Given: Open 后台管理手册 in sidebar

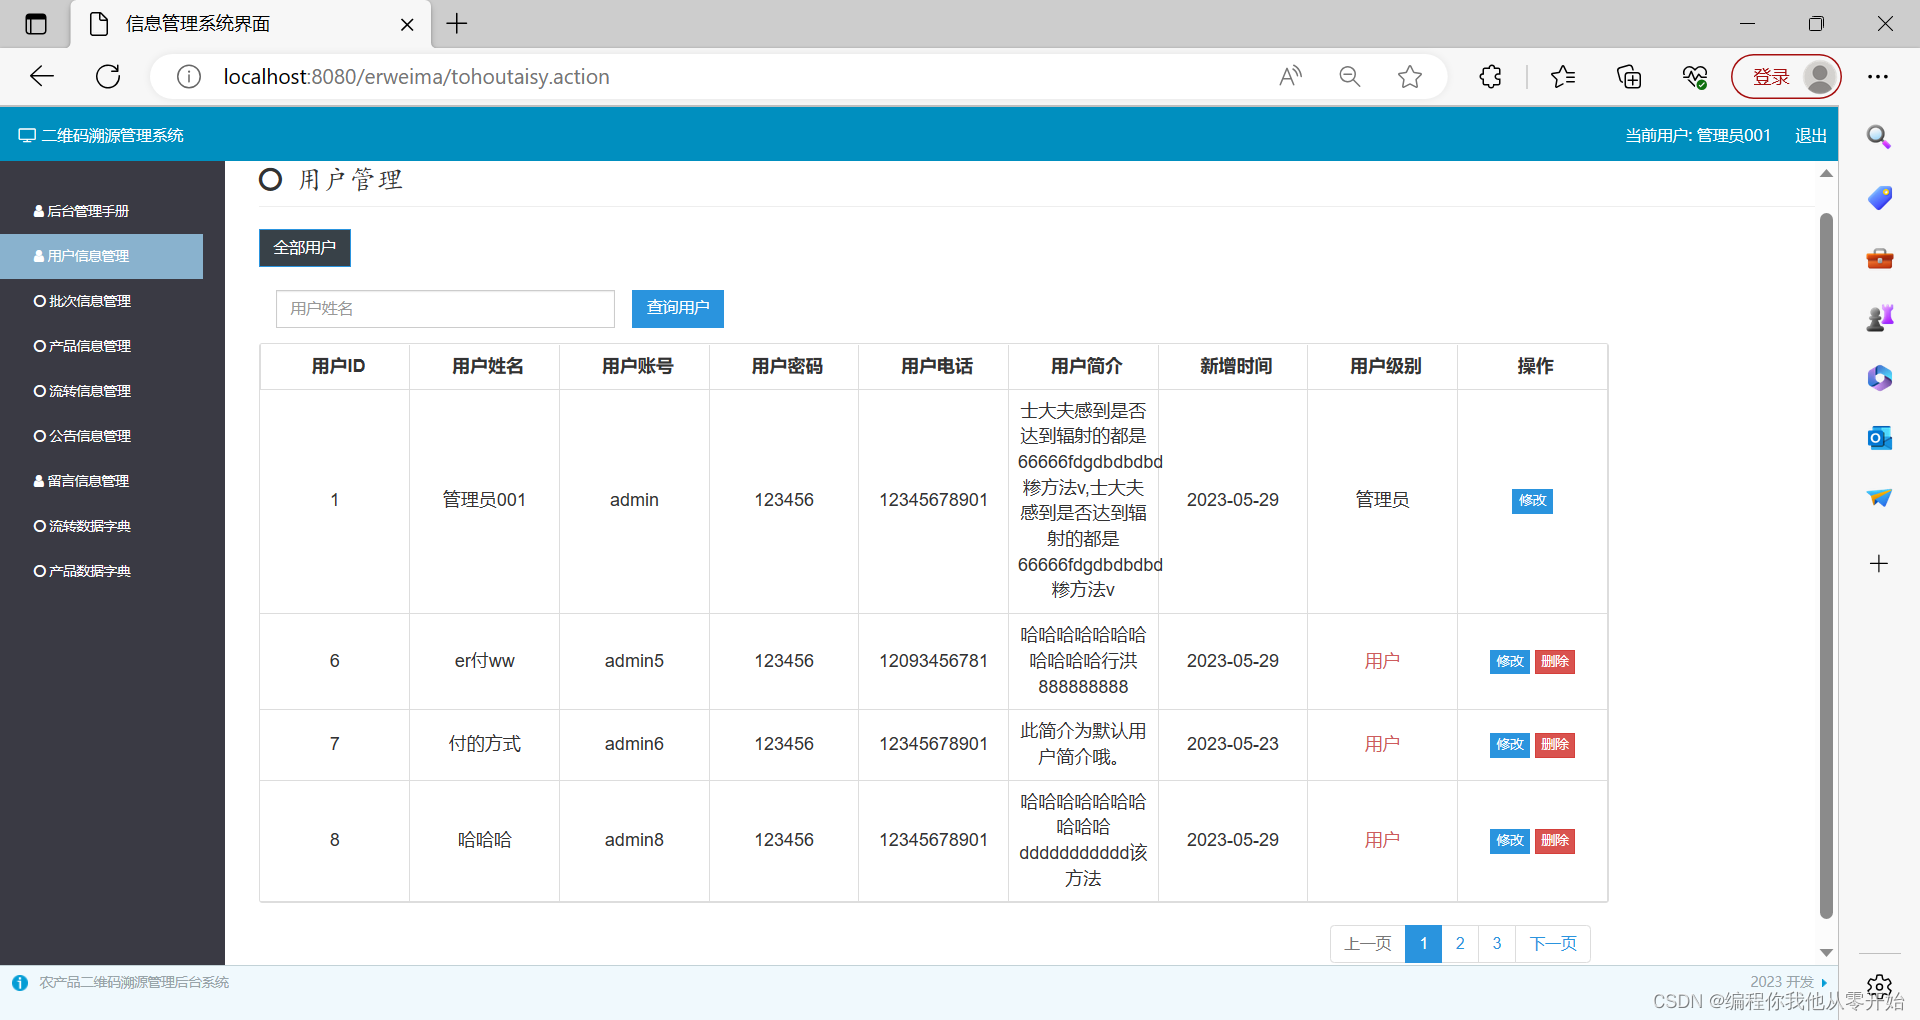Looking at the screenshot, I should 82,211.
